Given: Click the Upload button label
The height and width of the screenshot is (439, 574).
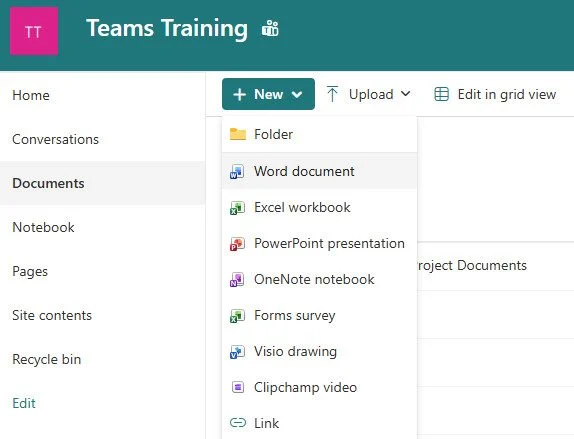Looking at the screenshot, I should click(371, 94).
